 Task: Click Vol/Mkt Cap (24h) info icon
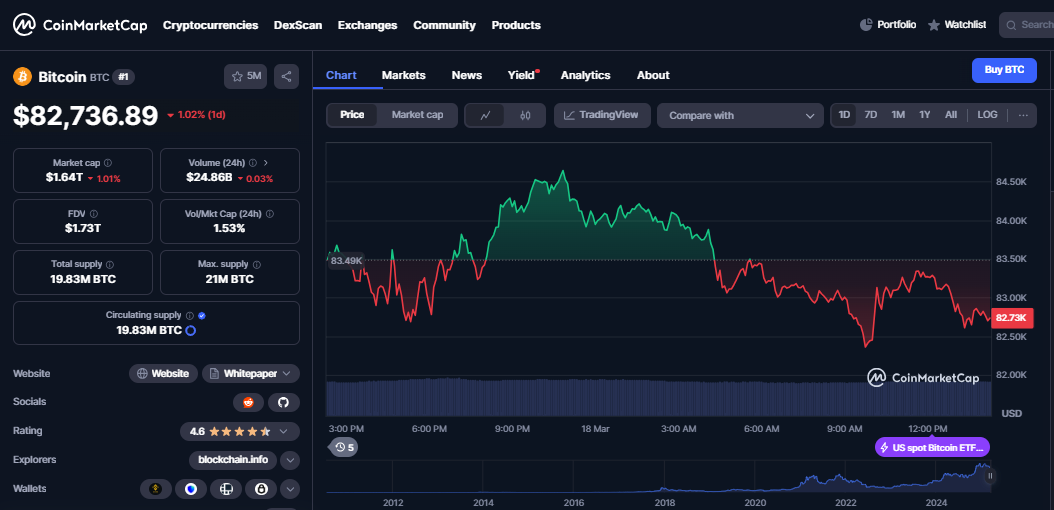coord(270,214)
